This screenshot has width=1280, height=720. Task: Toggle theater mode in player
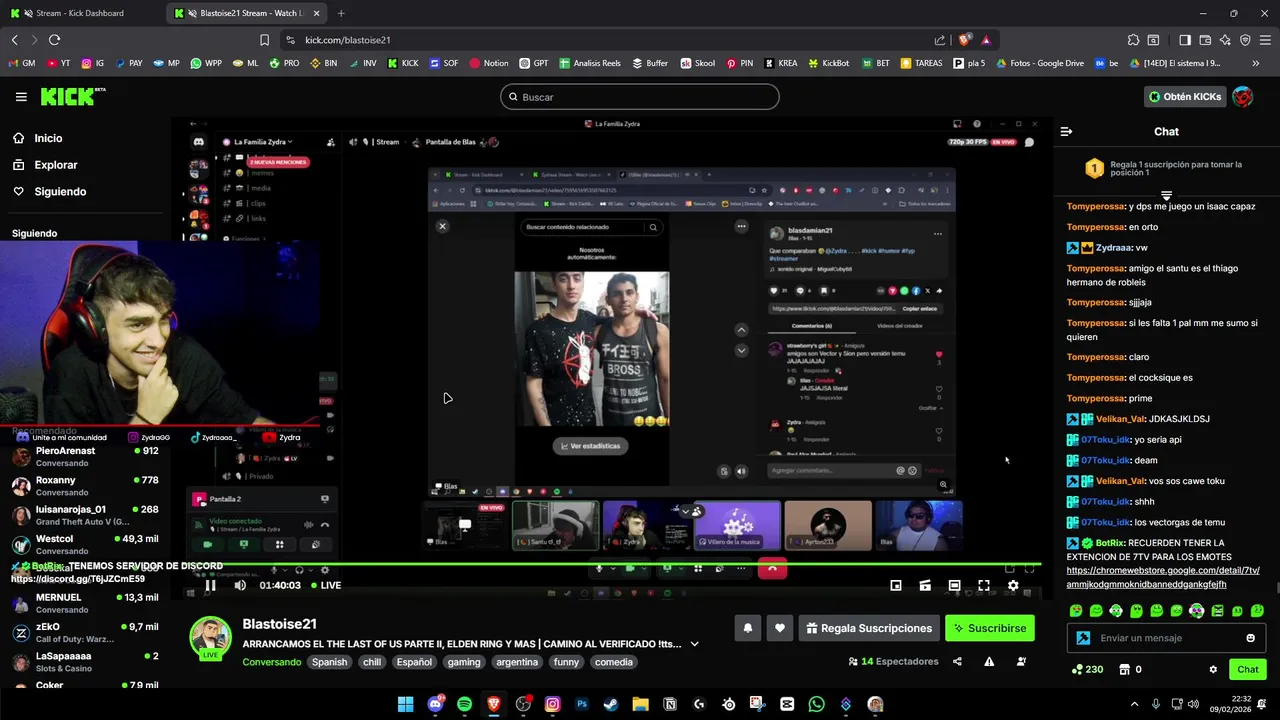[955, 585]
